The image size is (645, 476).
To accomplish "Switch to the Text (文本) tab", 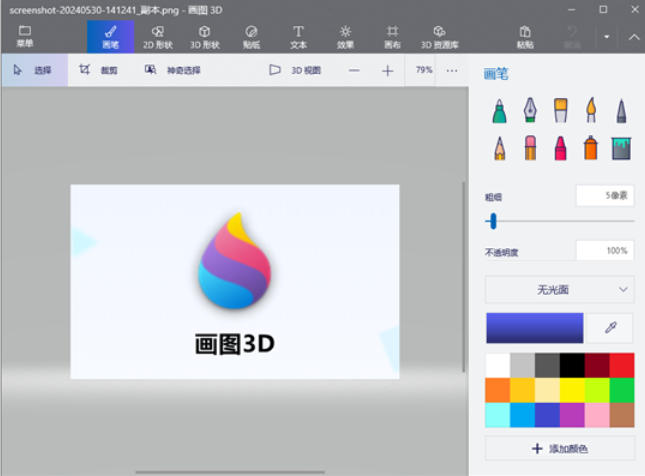I will point(298,37).
